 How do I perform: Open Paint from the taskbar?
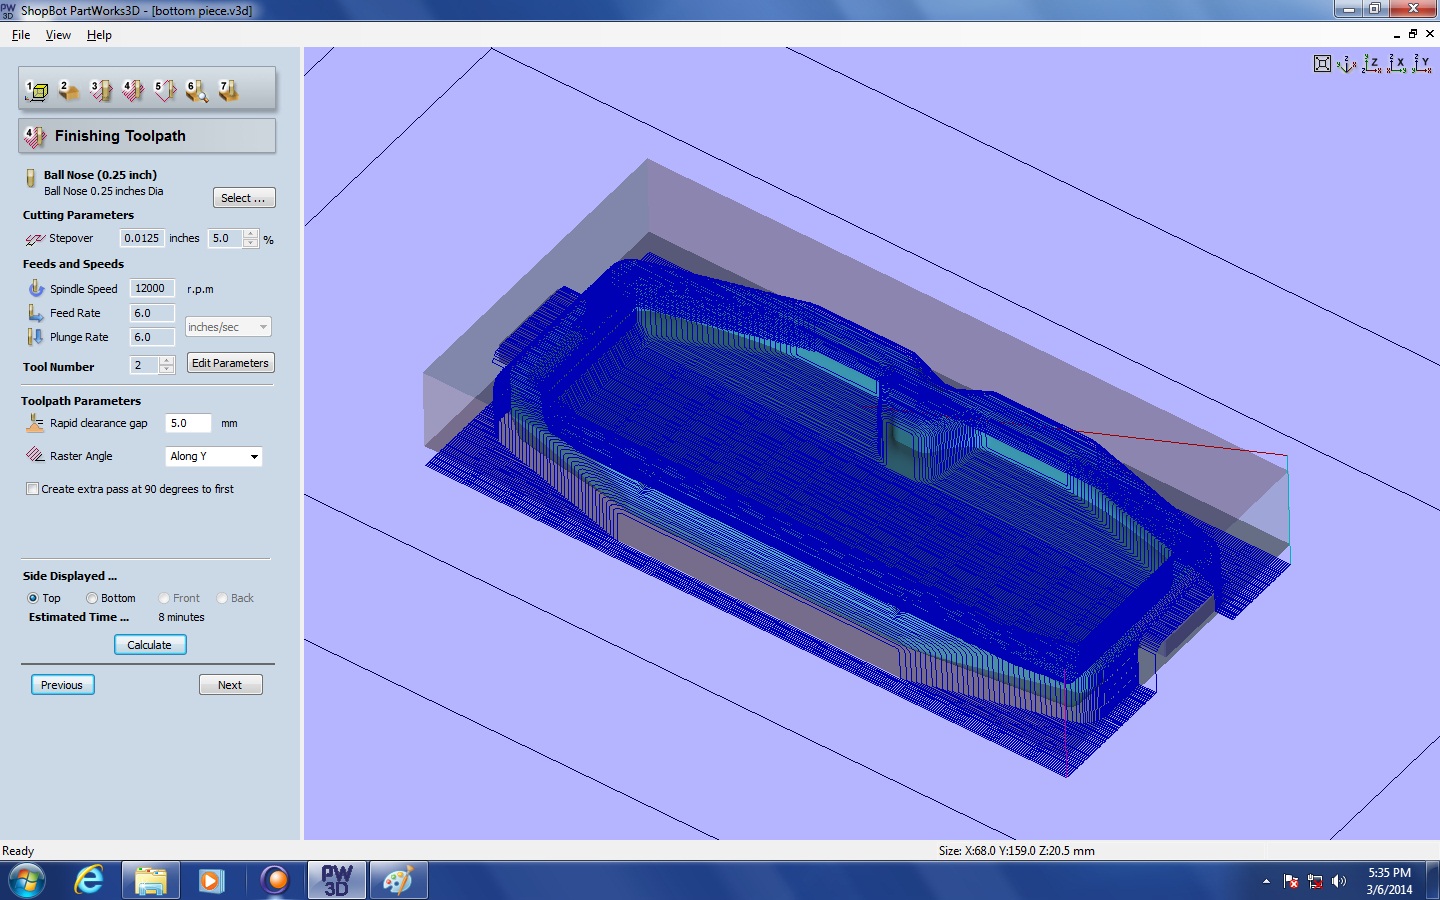click(398, 880)
